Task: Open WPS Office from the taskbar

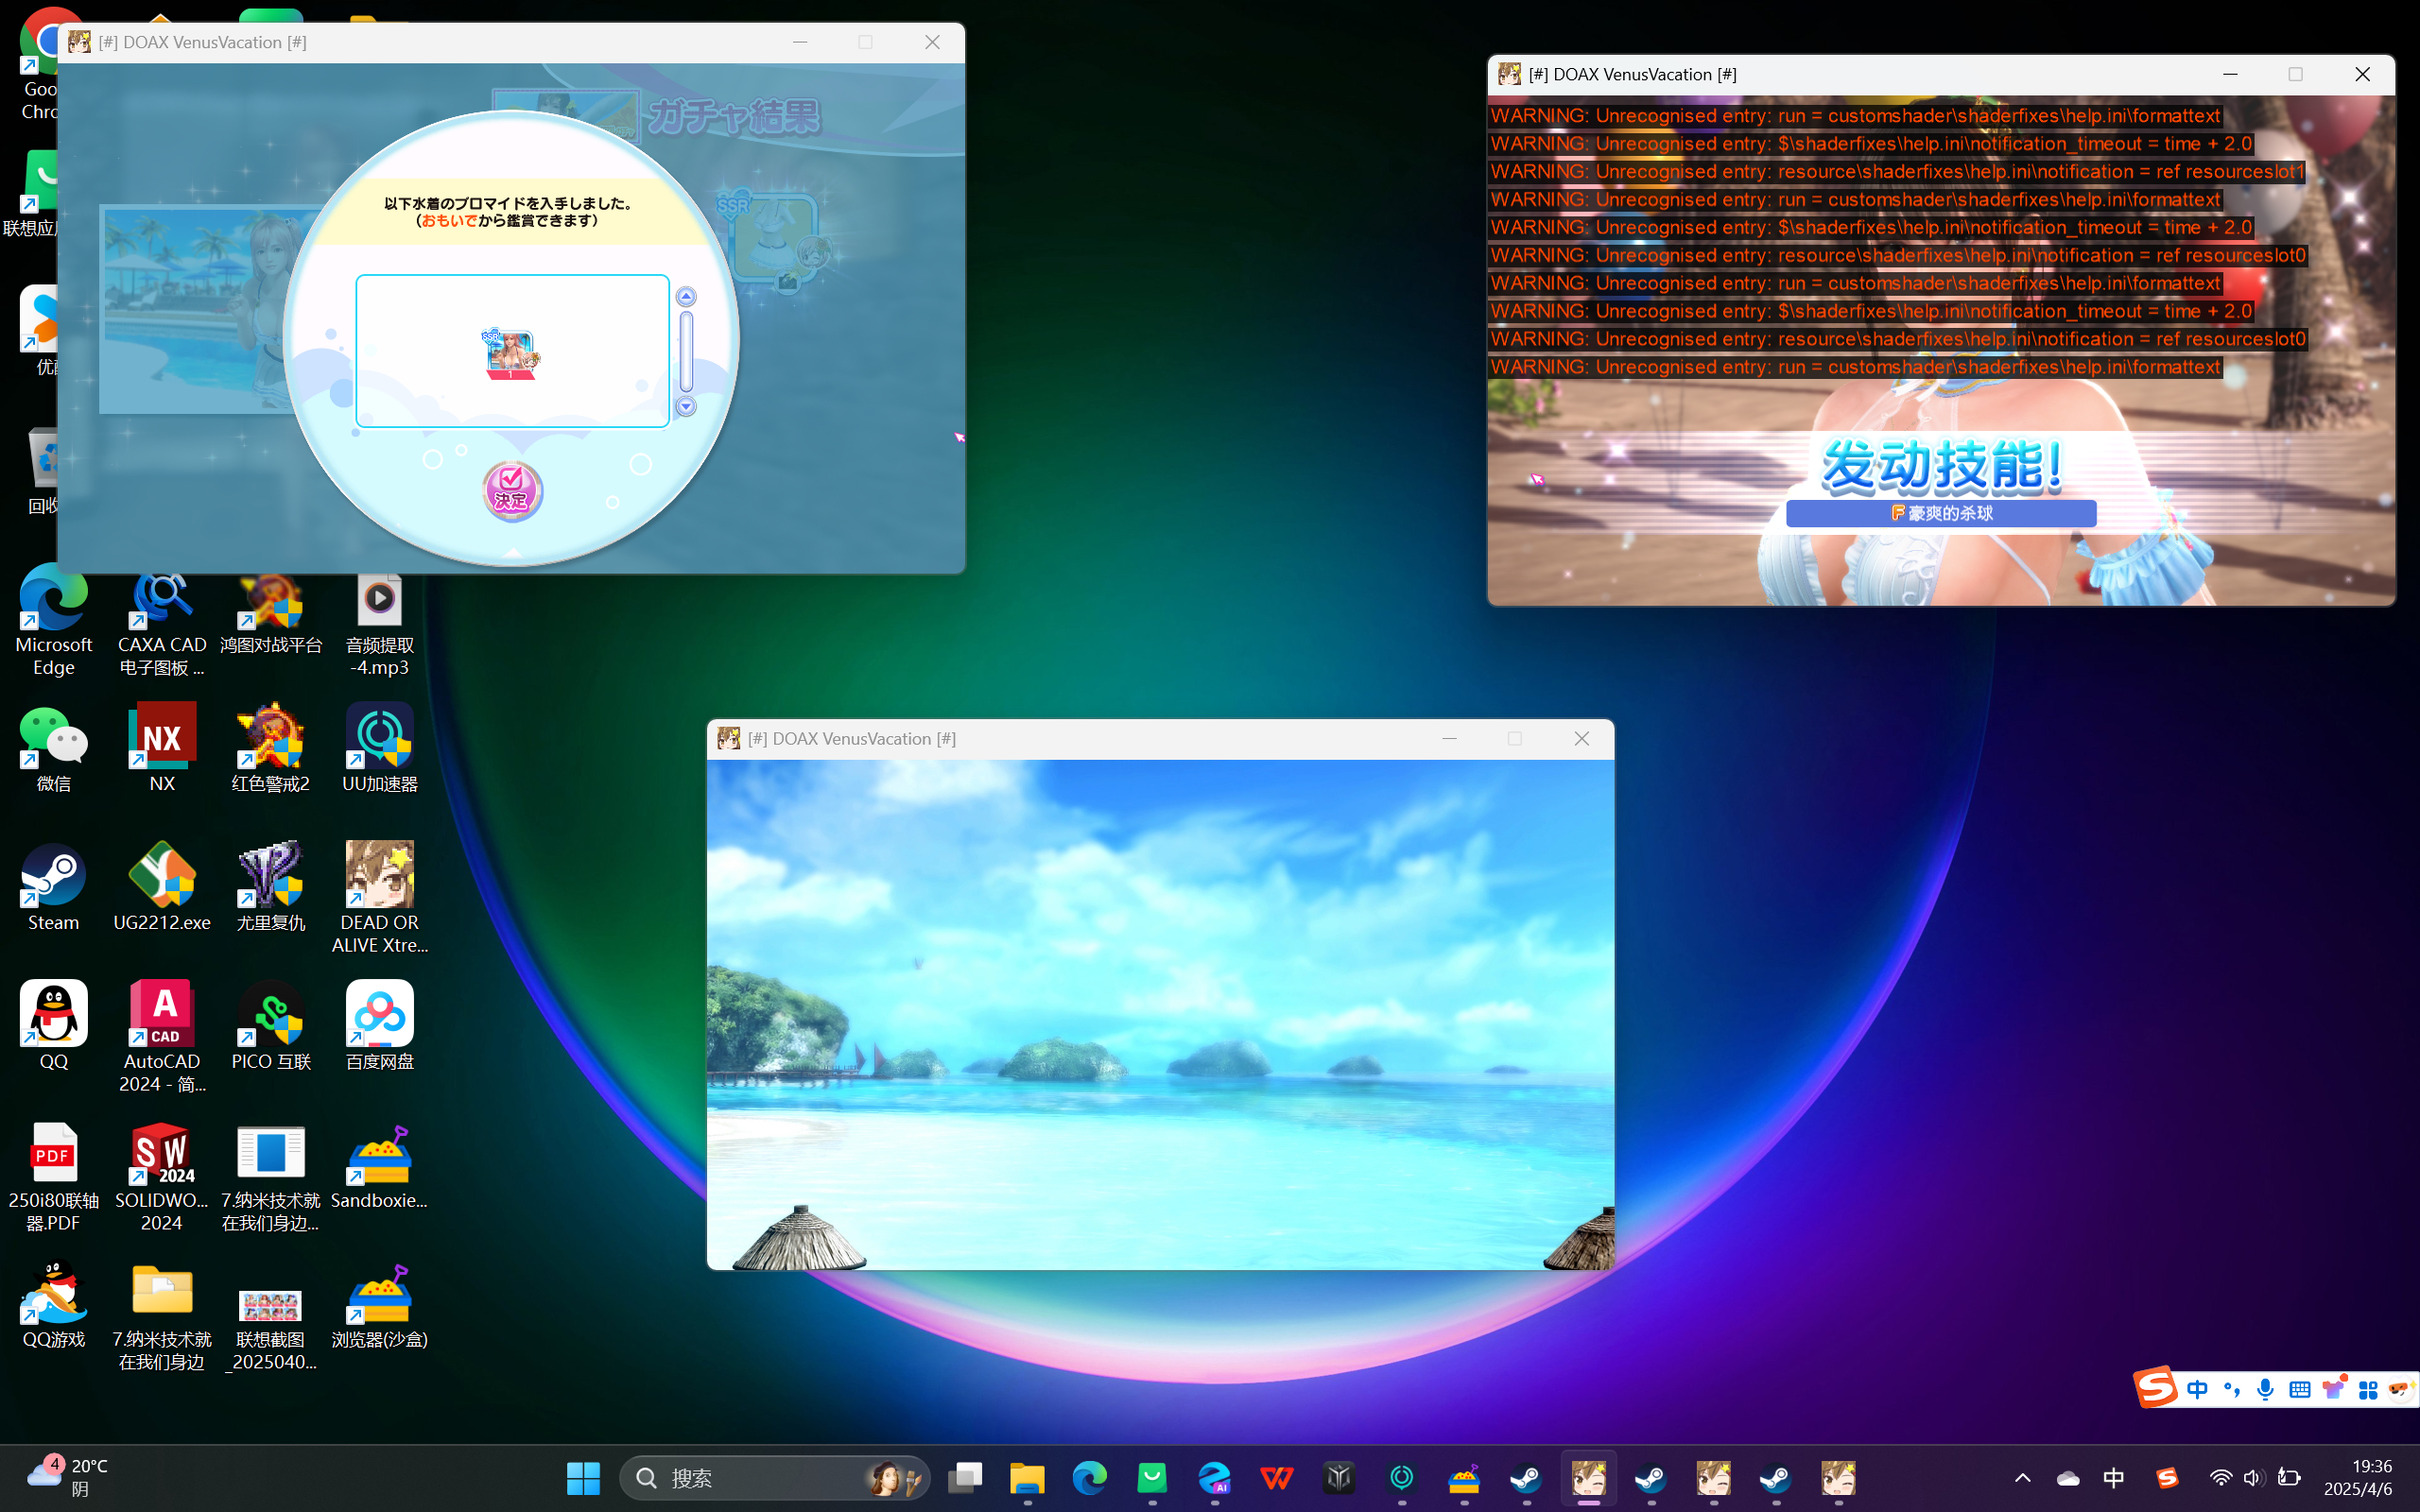Action: pyautogui.click(x=1277, y=1478)
